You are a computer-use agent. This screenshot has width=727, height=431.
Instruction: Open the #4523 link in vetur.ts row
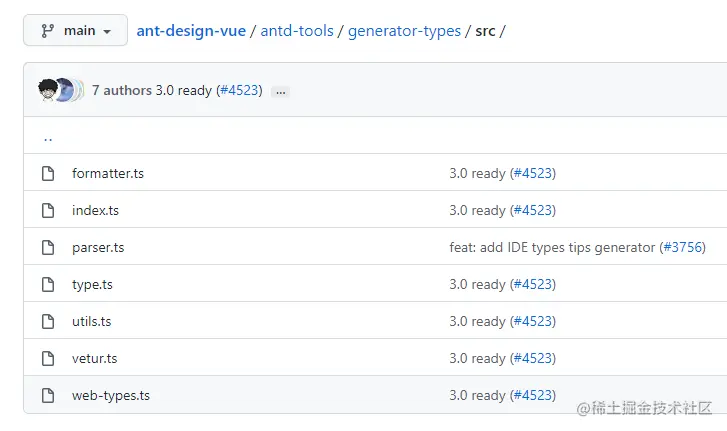pos(533,358)
